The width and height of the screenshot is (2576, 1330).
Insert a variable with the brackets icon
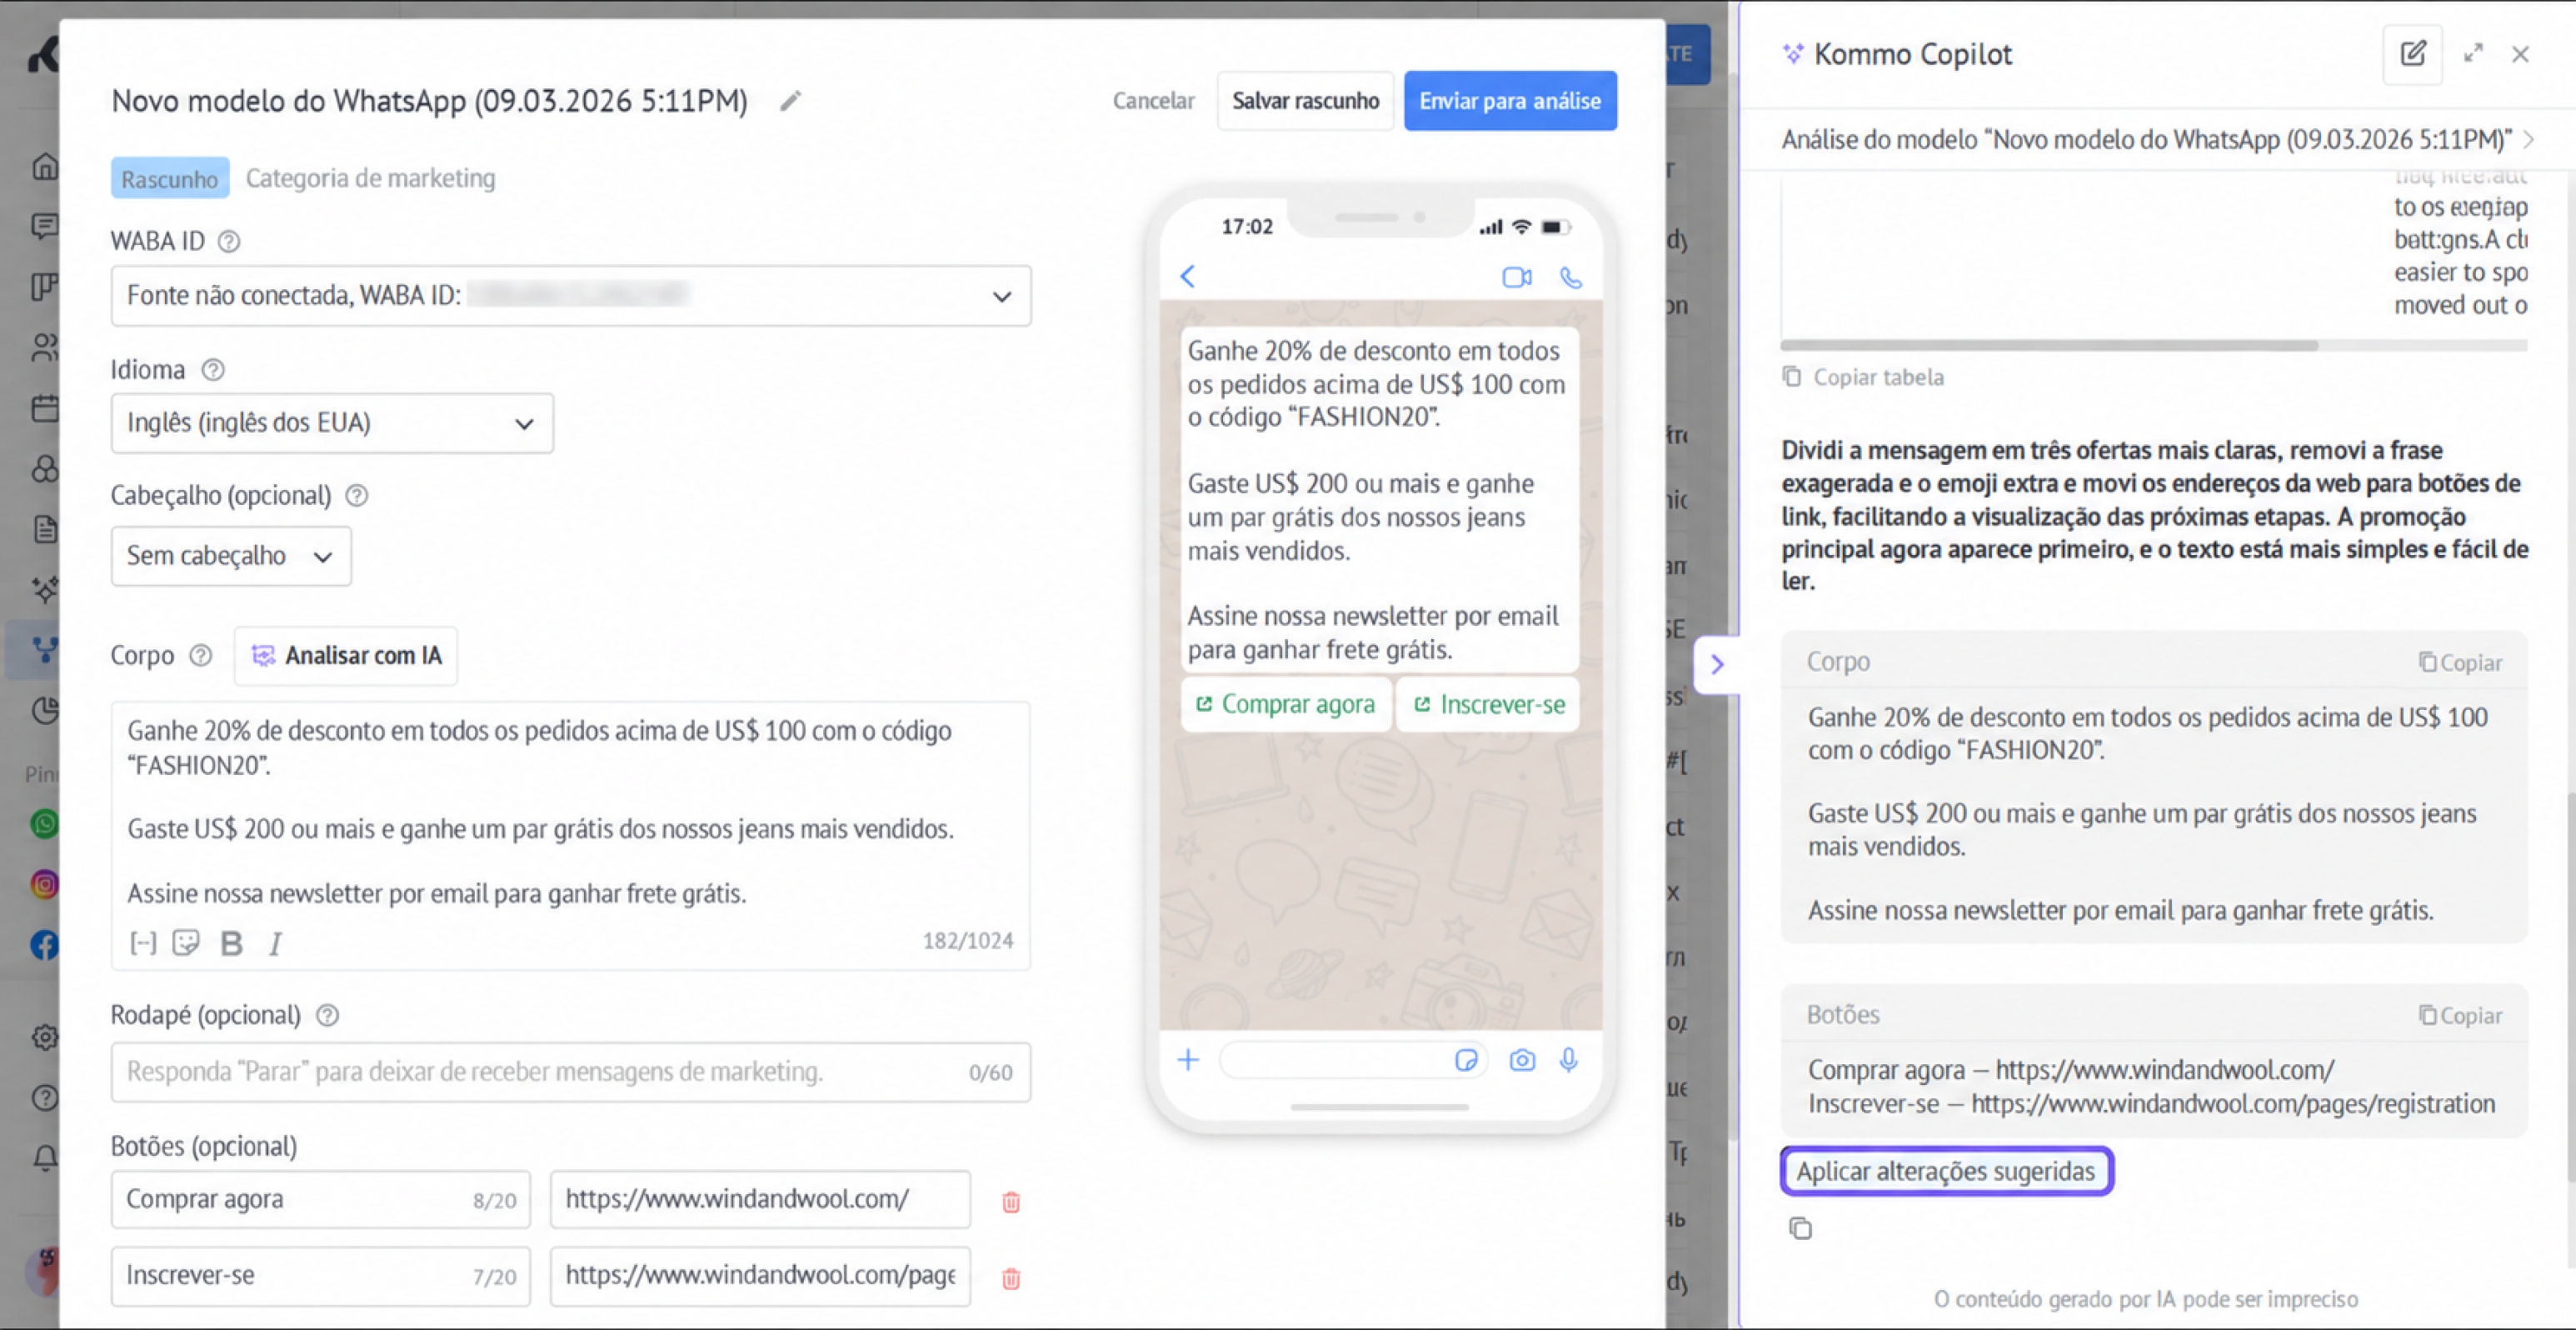point(143,942)
